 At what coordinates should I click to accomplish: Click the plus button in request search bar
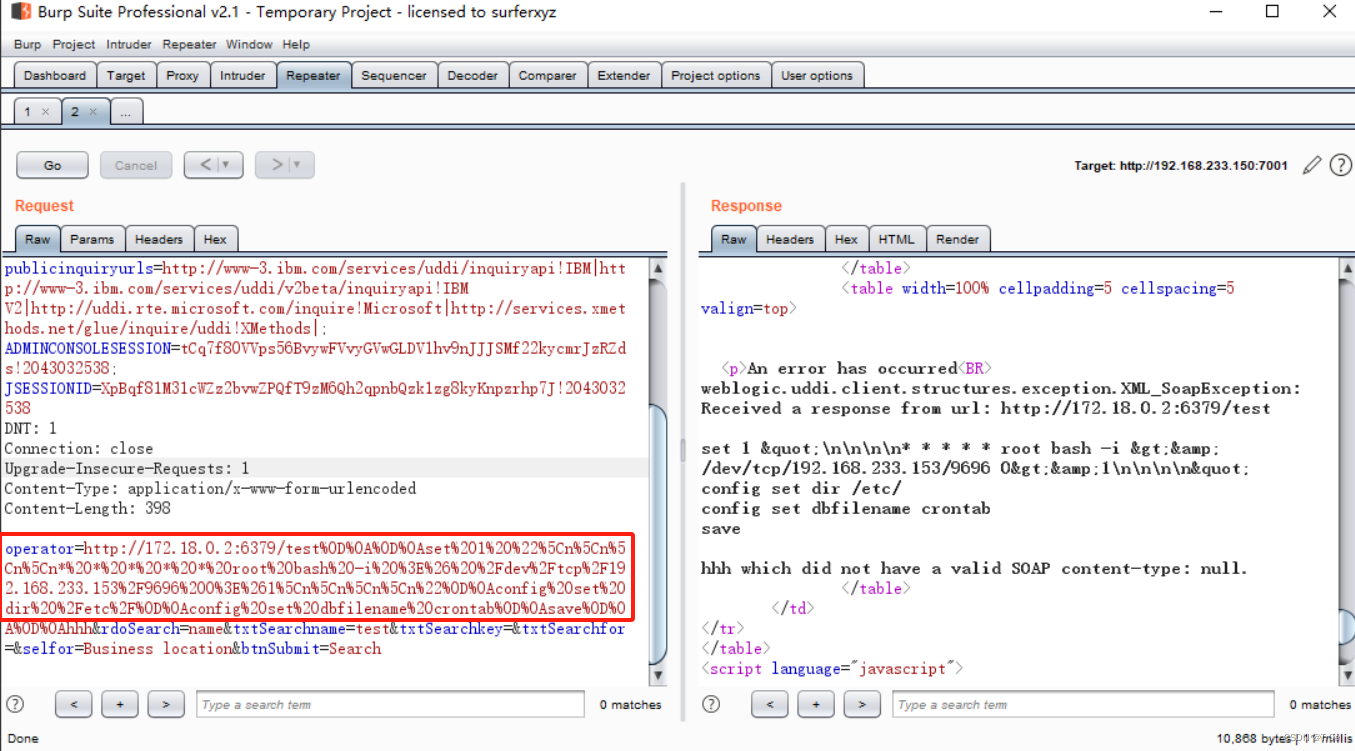click(120, 704)
